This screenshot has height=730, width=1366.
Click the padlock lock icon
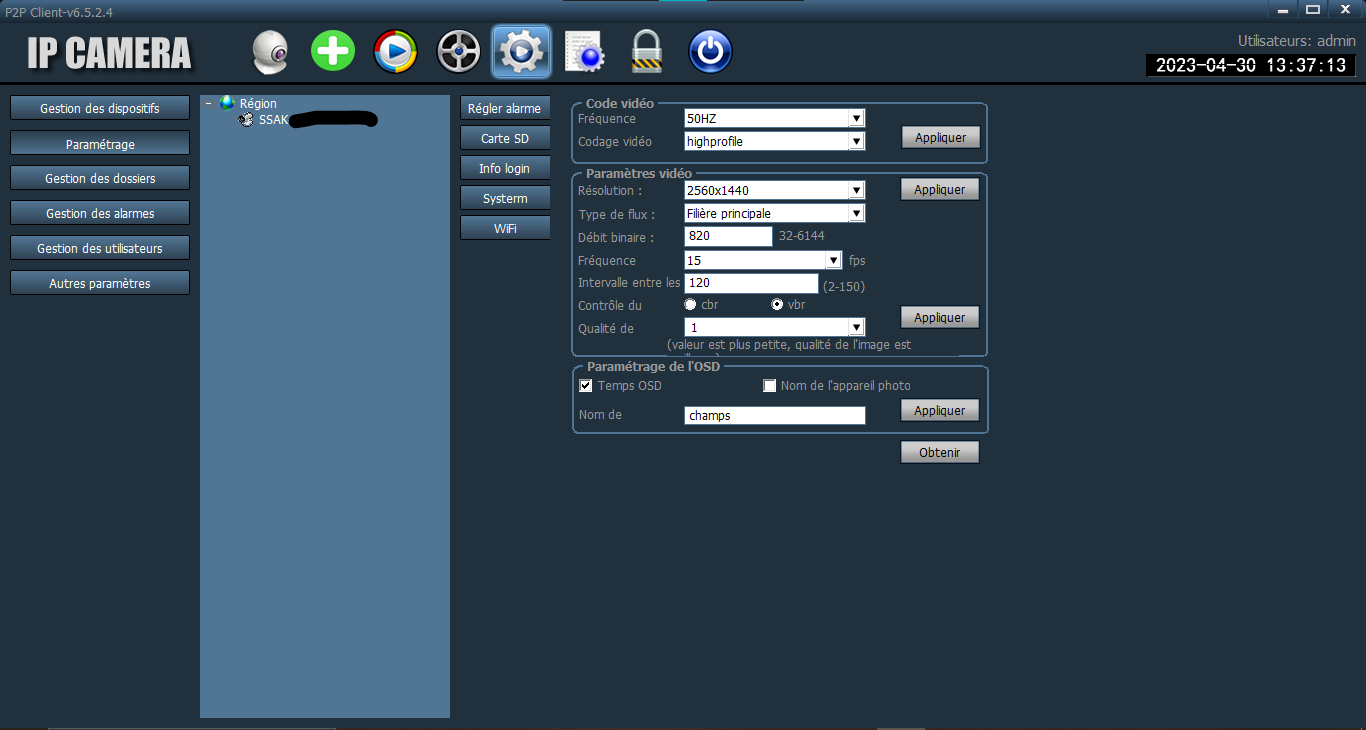(x=647, y=52)
